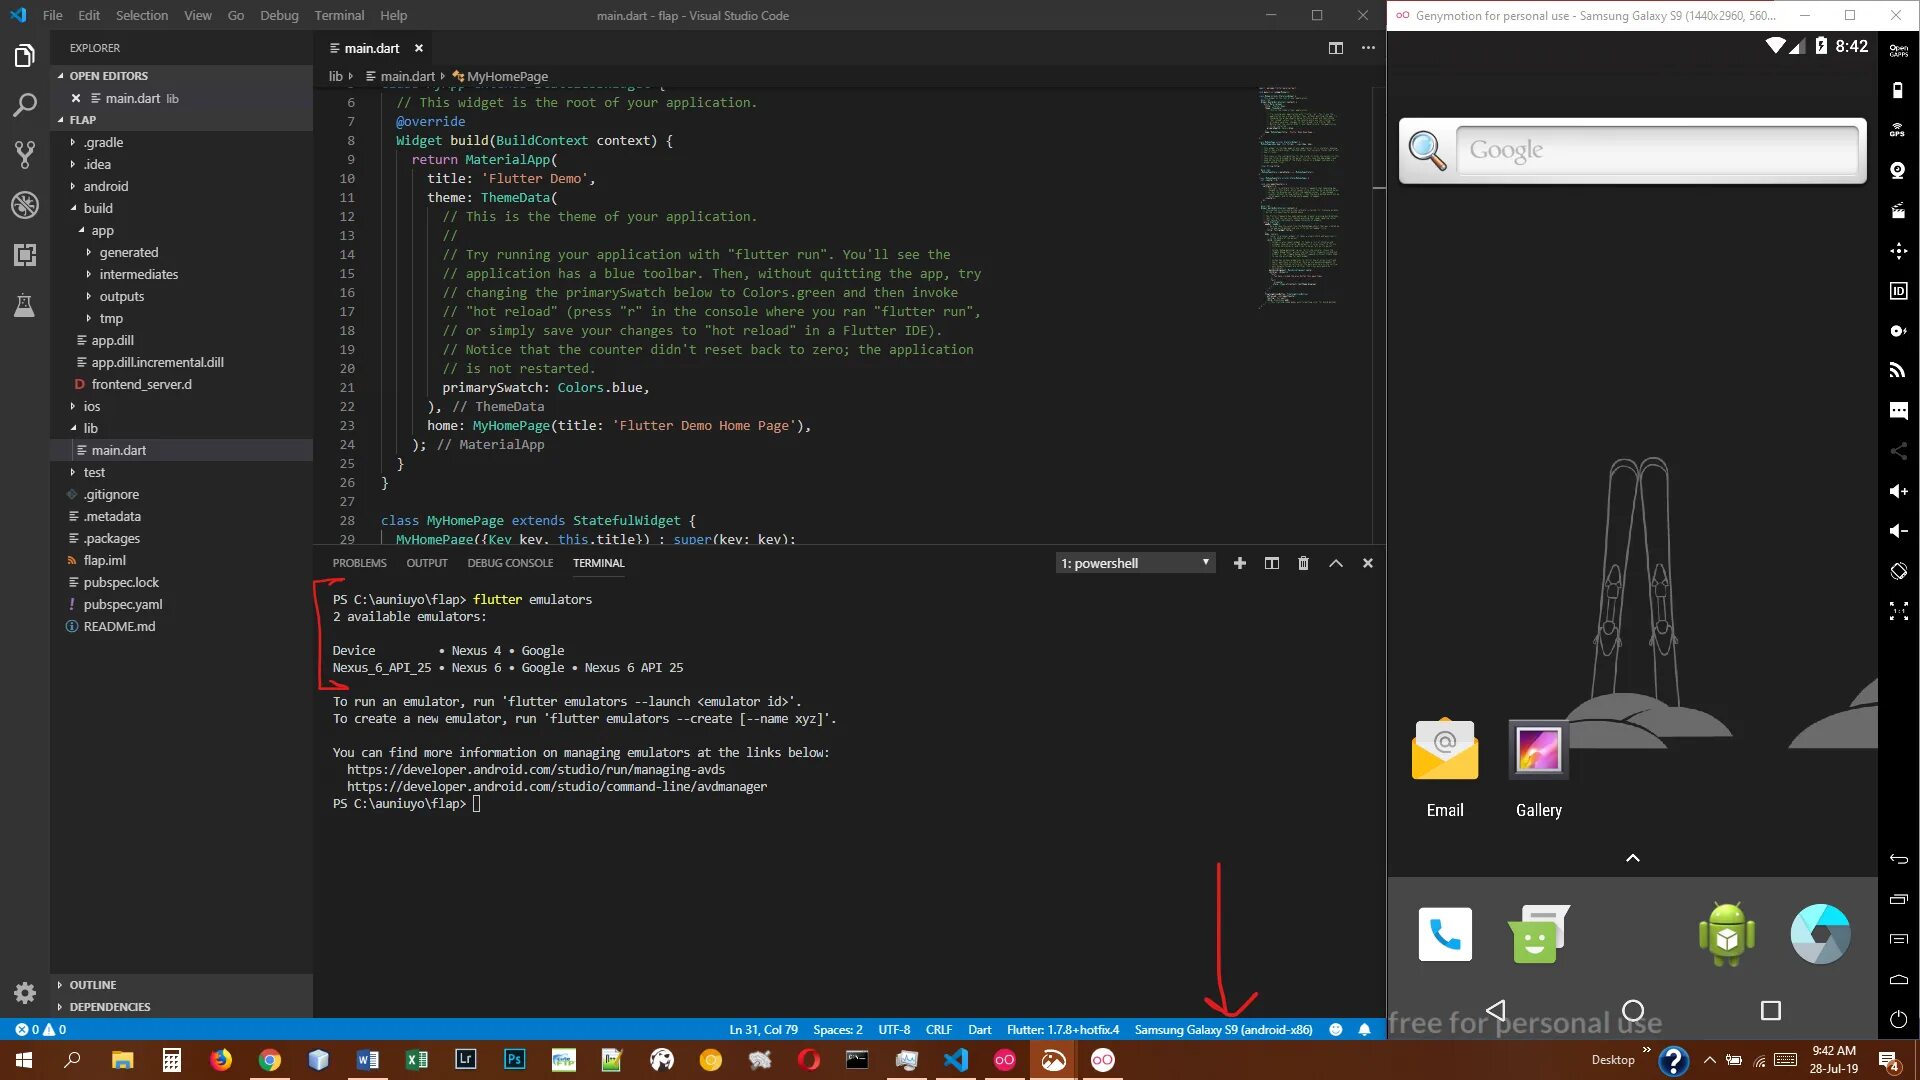Open the Manage gear icon
The height and width of the screenshot is (1080, 1920).
click(x=25, y=992)
